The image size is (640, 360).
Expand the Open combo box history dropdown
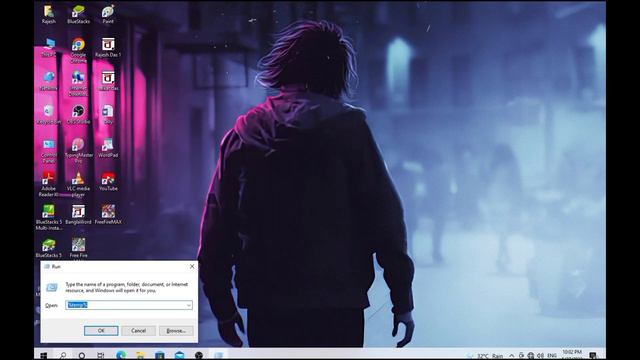coord(189,305)
